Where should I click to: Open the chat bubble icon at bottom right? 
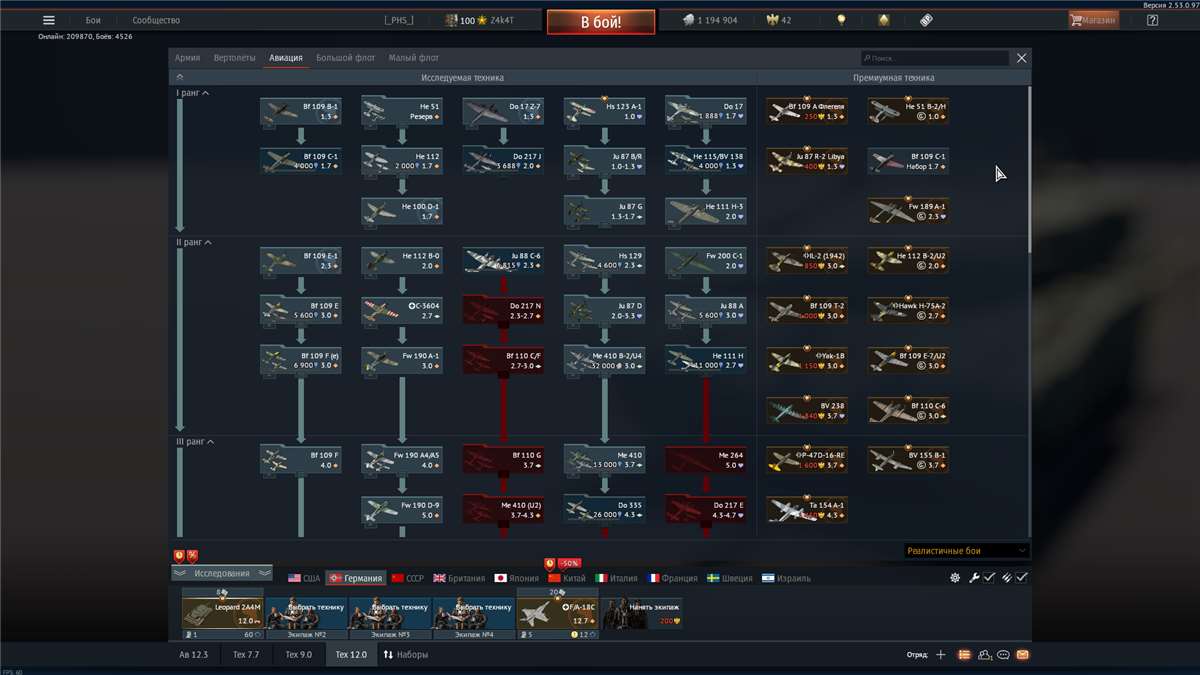point(1003,654)
